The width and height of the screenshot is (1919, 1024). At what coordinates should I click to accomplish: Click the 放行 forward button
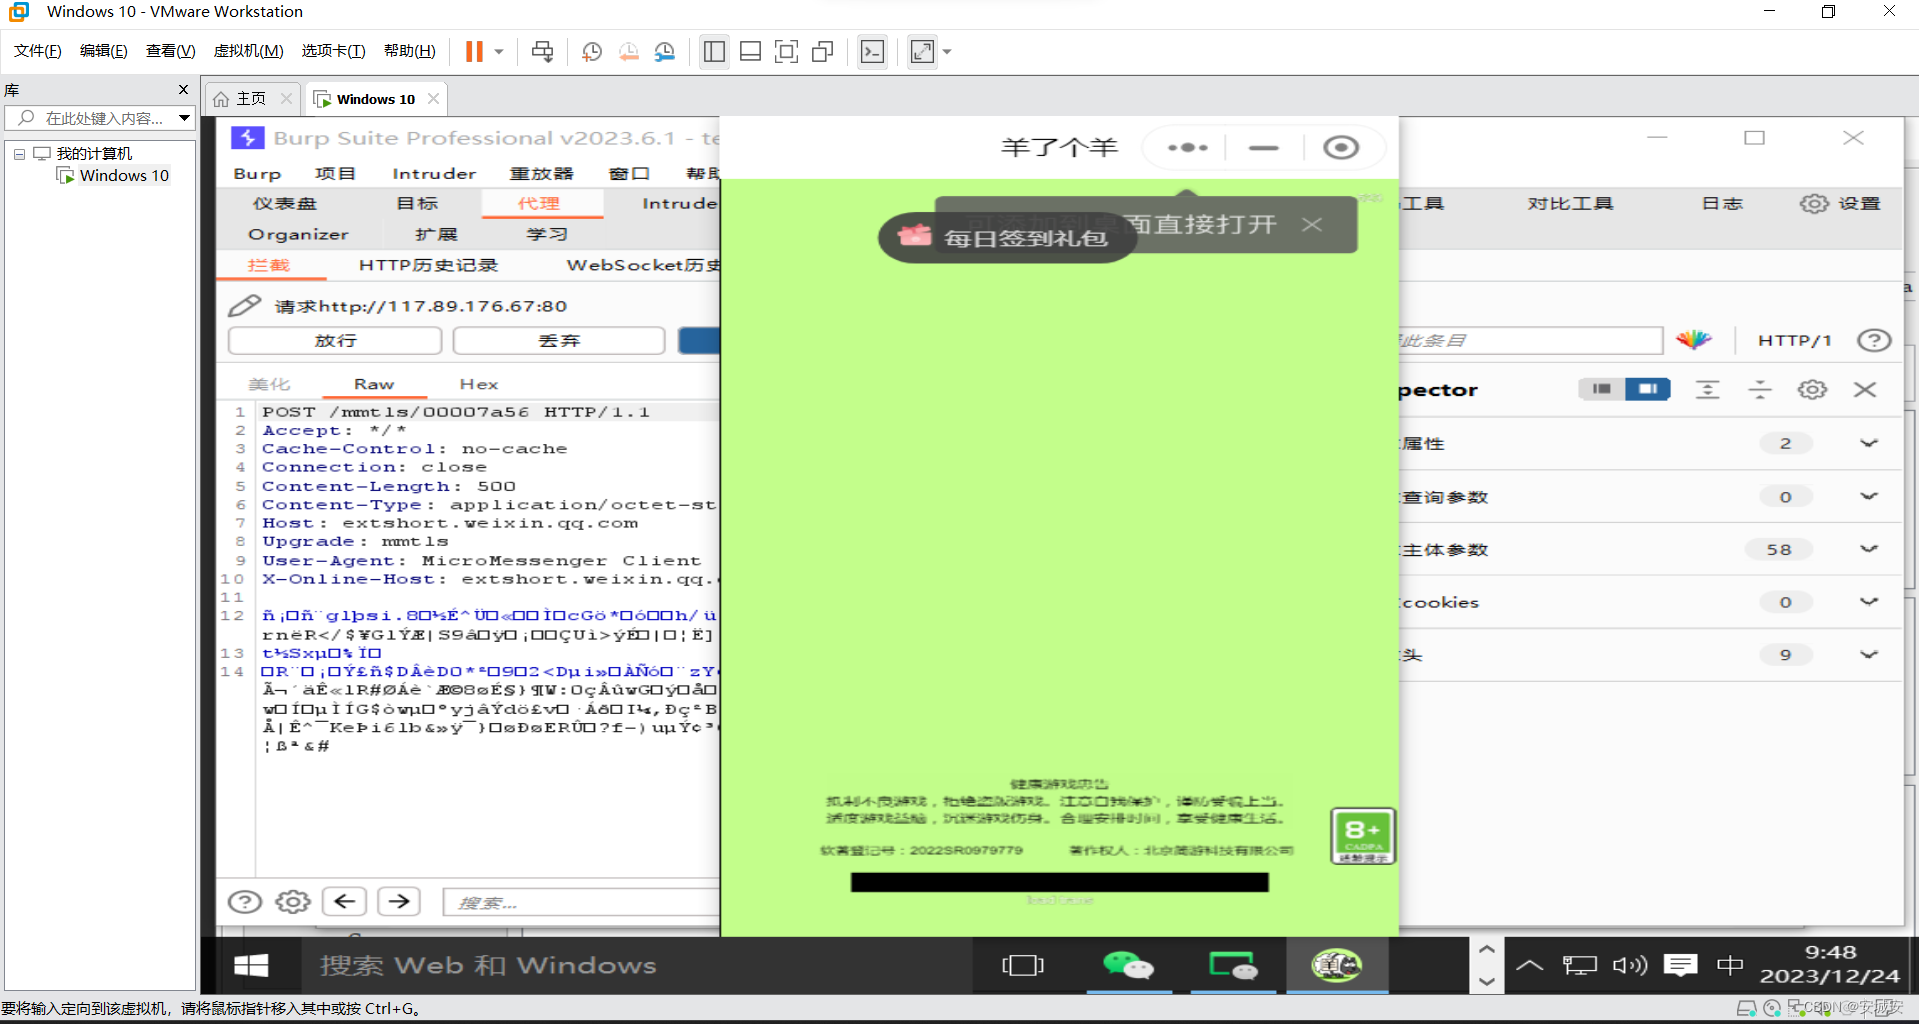pos(335,341)
